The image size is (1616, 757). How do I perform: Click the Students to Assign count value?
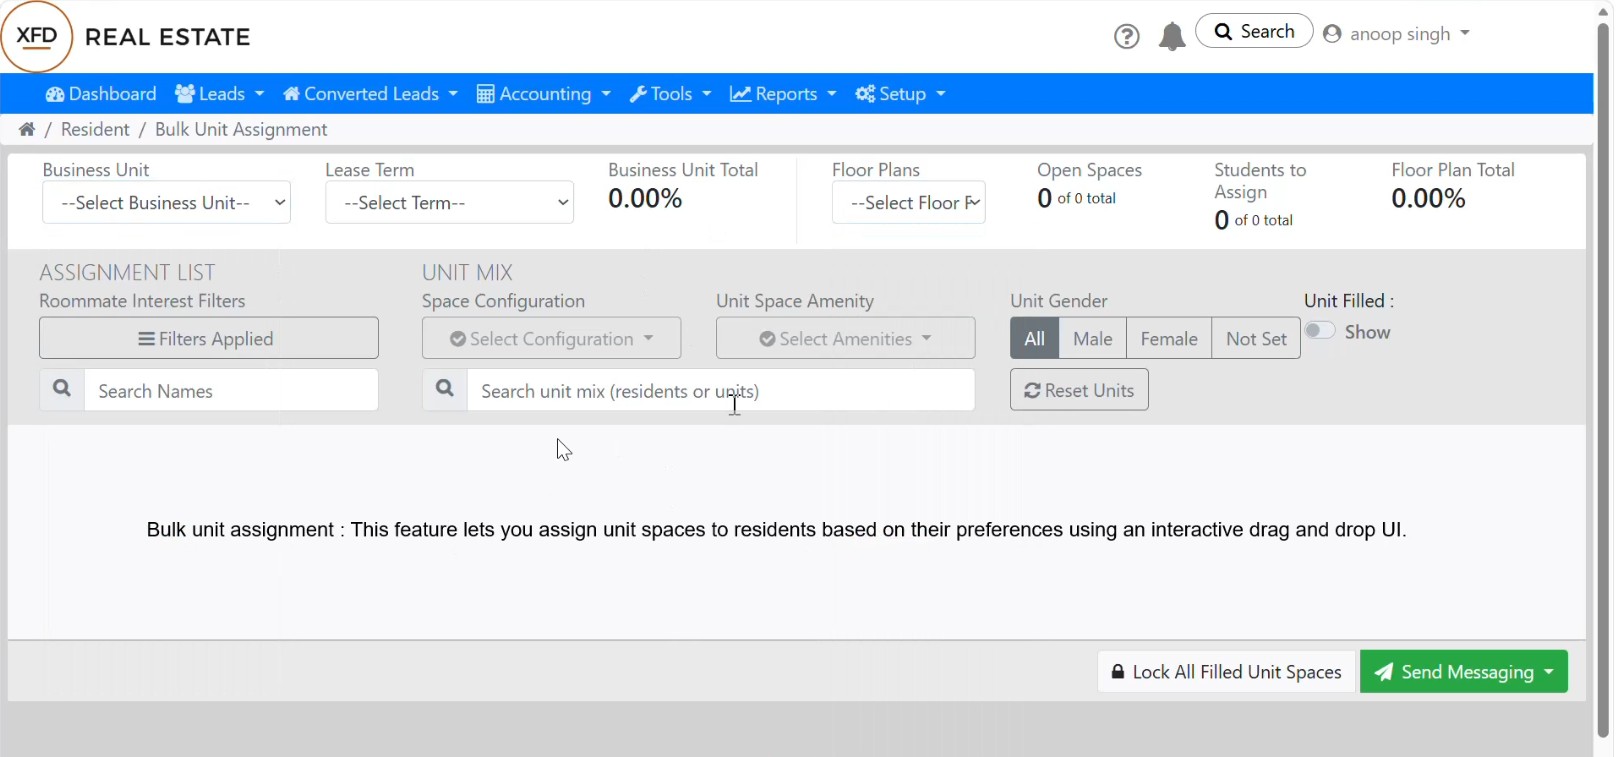pos(1254,220)
